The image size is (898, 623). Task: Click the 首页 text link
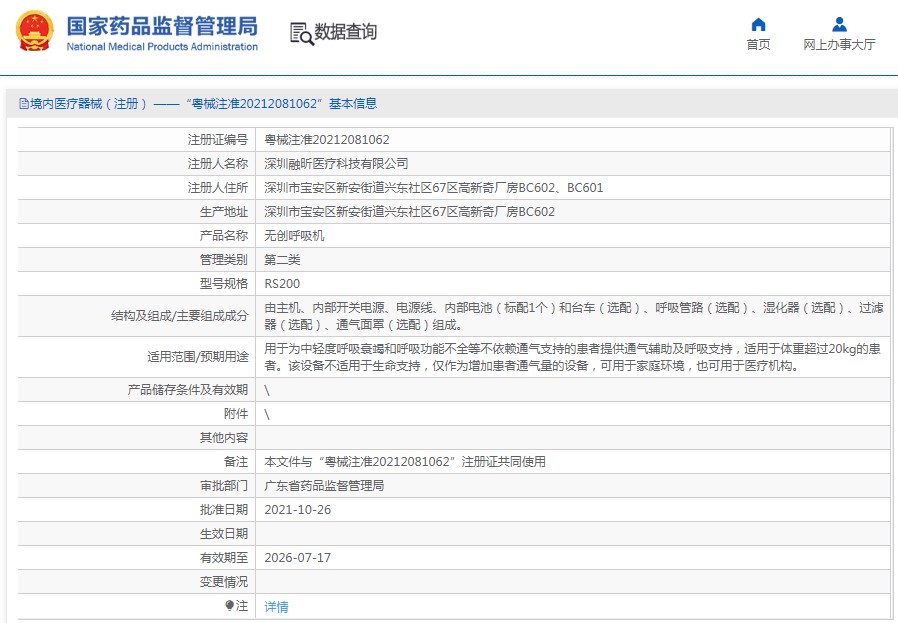click(x=758, y=45)
